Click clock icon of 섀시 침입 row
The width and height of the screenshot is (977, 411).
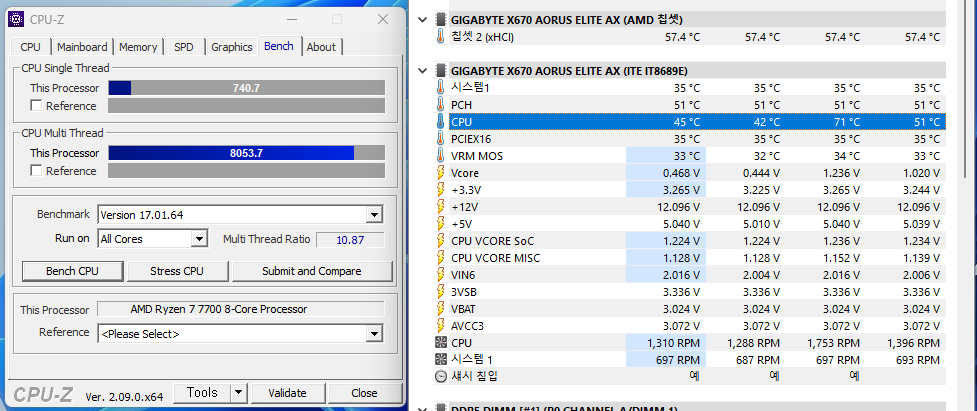point(441,376)
